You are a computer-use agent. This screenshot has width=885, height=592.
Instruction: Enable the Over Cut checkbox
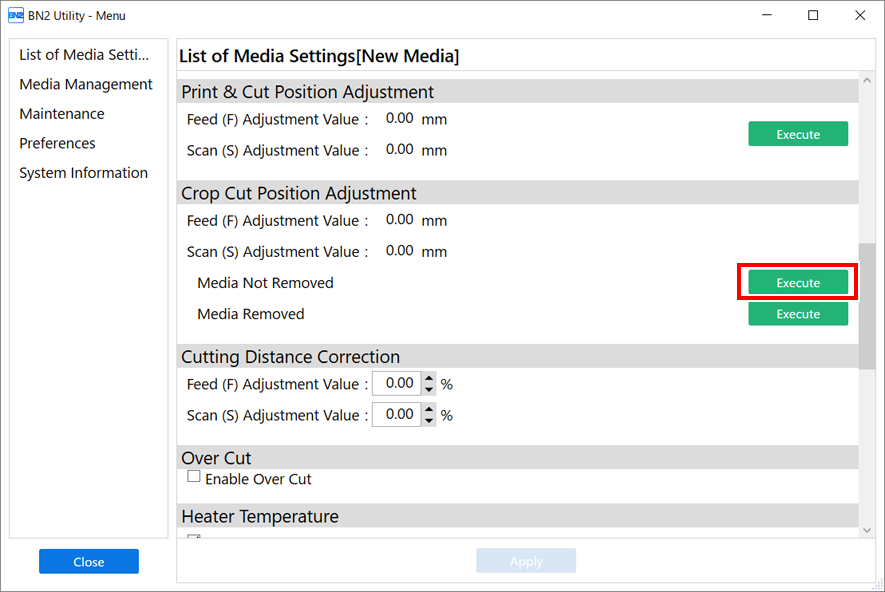pyautogui.click(x=194, y=477)
